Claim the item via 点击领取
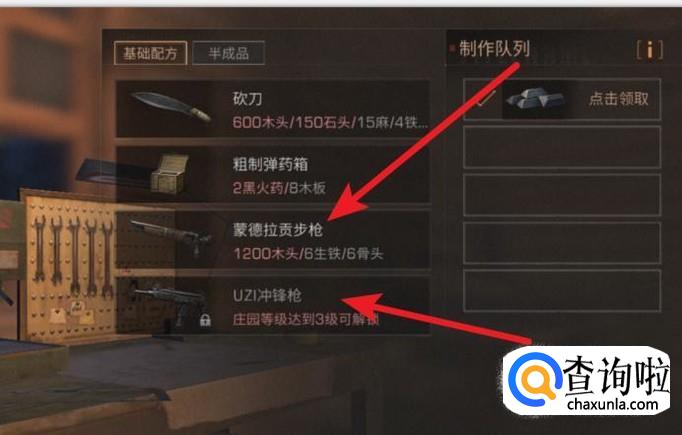682x435 pixels. click(x=618, y=99)
